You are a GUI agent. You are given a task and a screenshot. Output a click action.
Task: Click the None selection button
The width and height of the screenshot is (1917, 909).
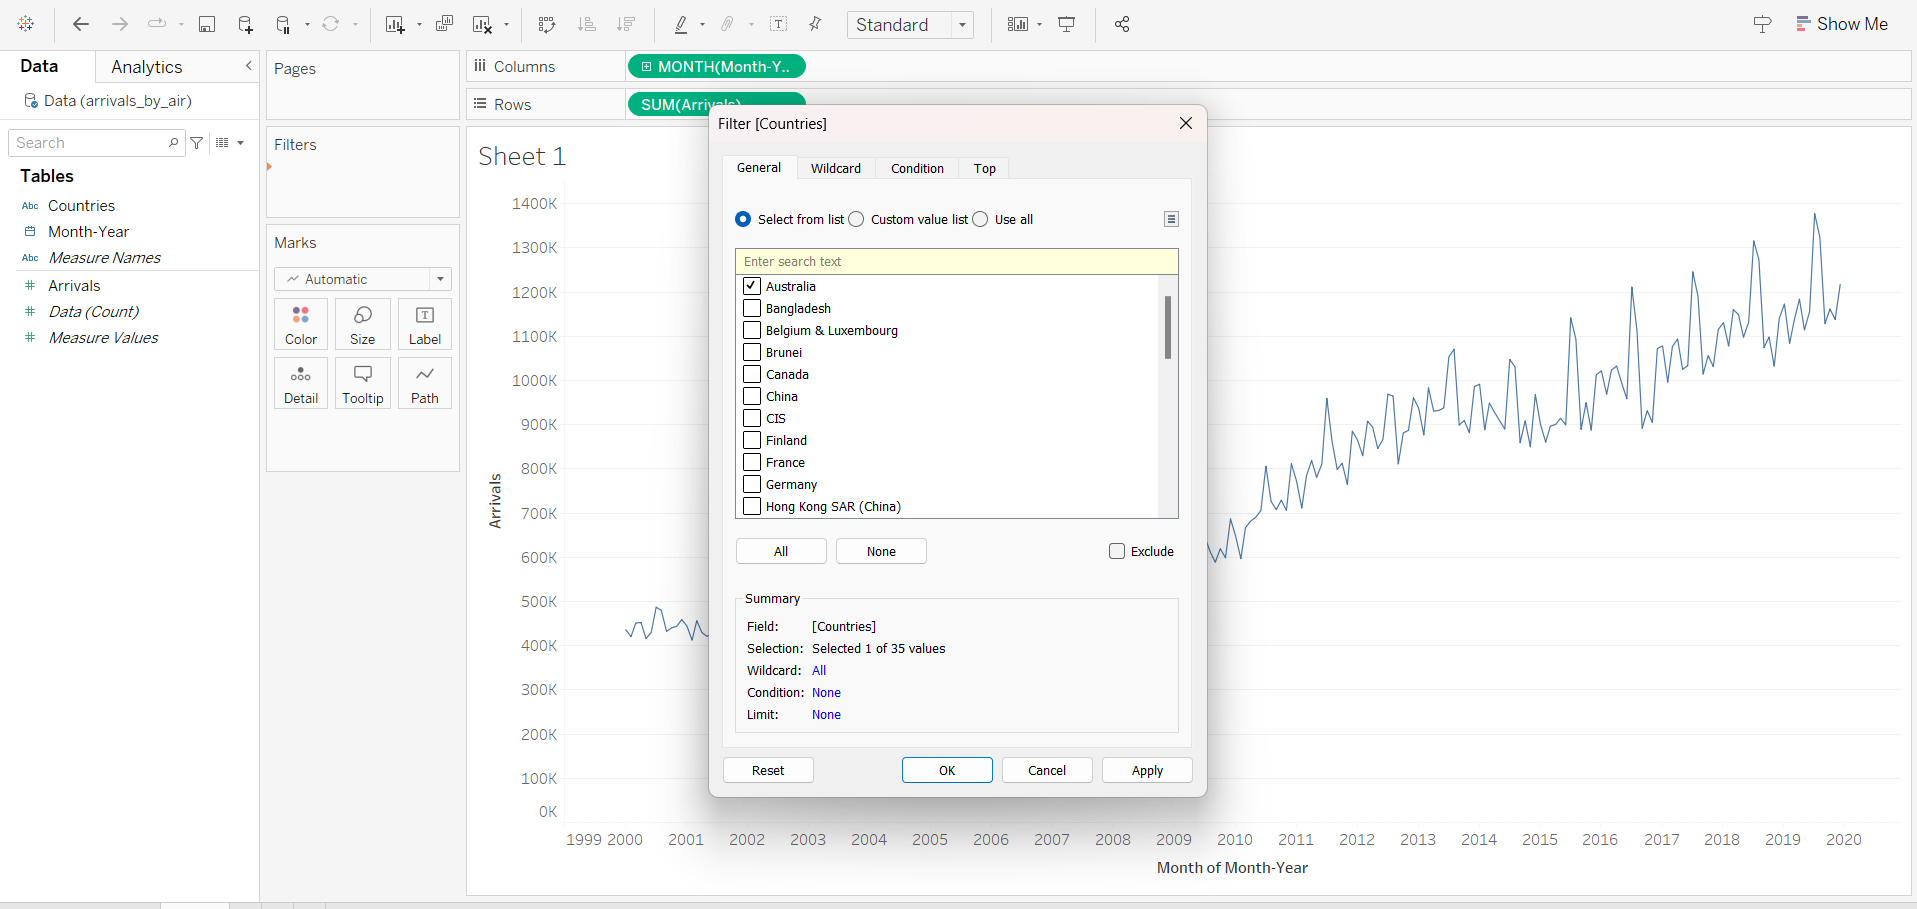881,551
